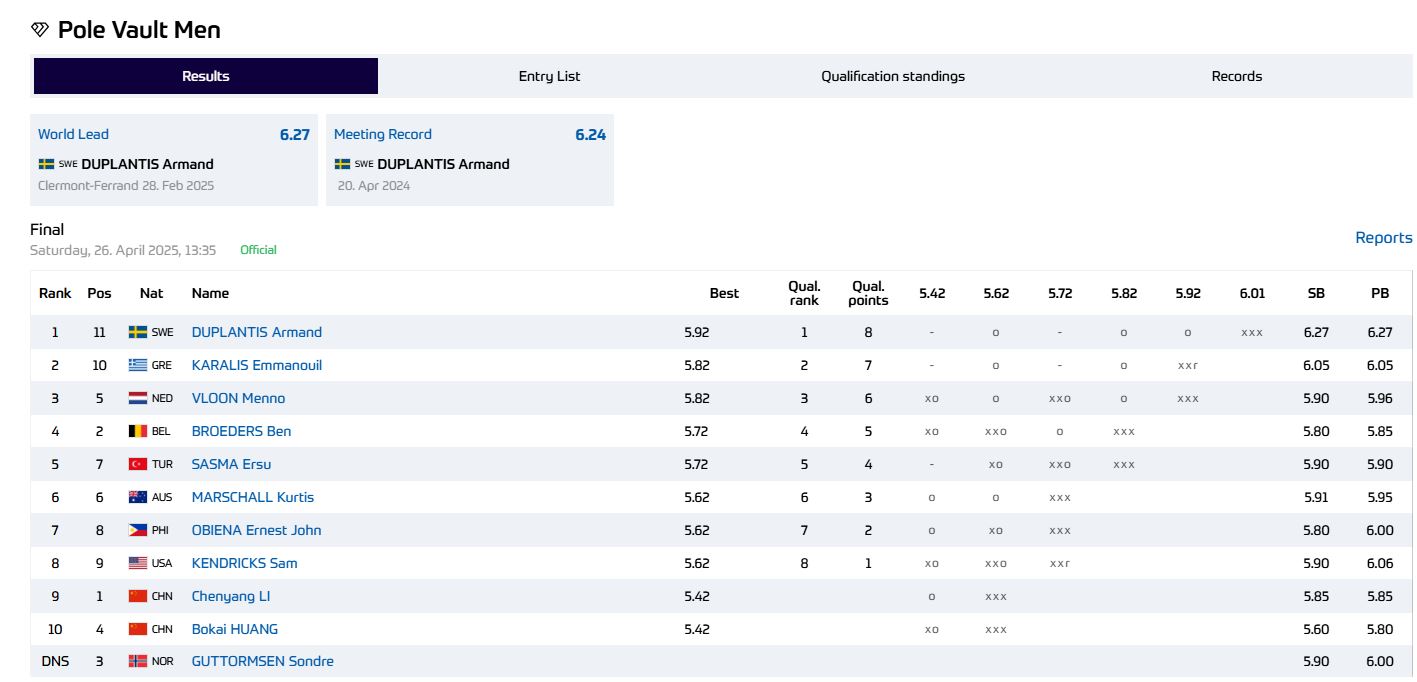
Task: Click the Philippines flag in Obiena's row
Action: click(138, 531)
